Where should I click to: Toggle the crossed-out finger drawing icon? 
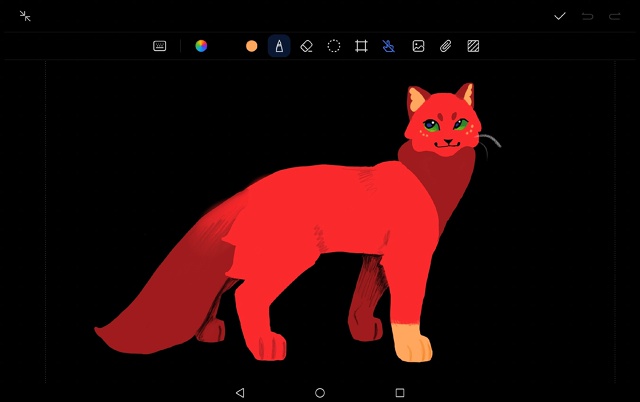(389, 46)
